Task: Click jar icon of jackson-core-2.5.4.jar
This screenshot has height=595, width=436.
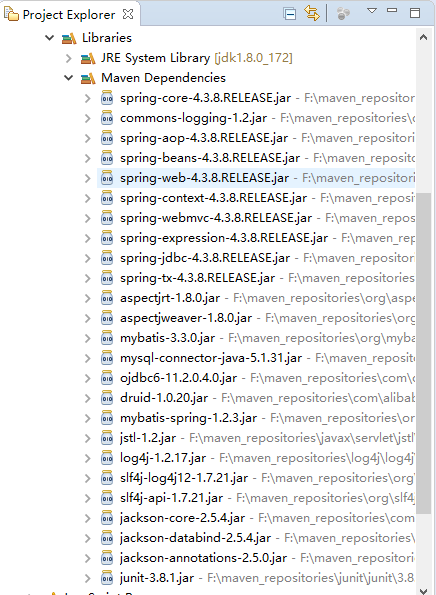Action: [107, 518]
